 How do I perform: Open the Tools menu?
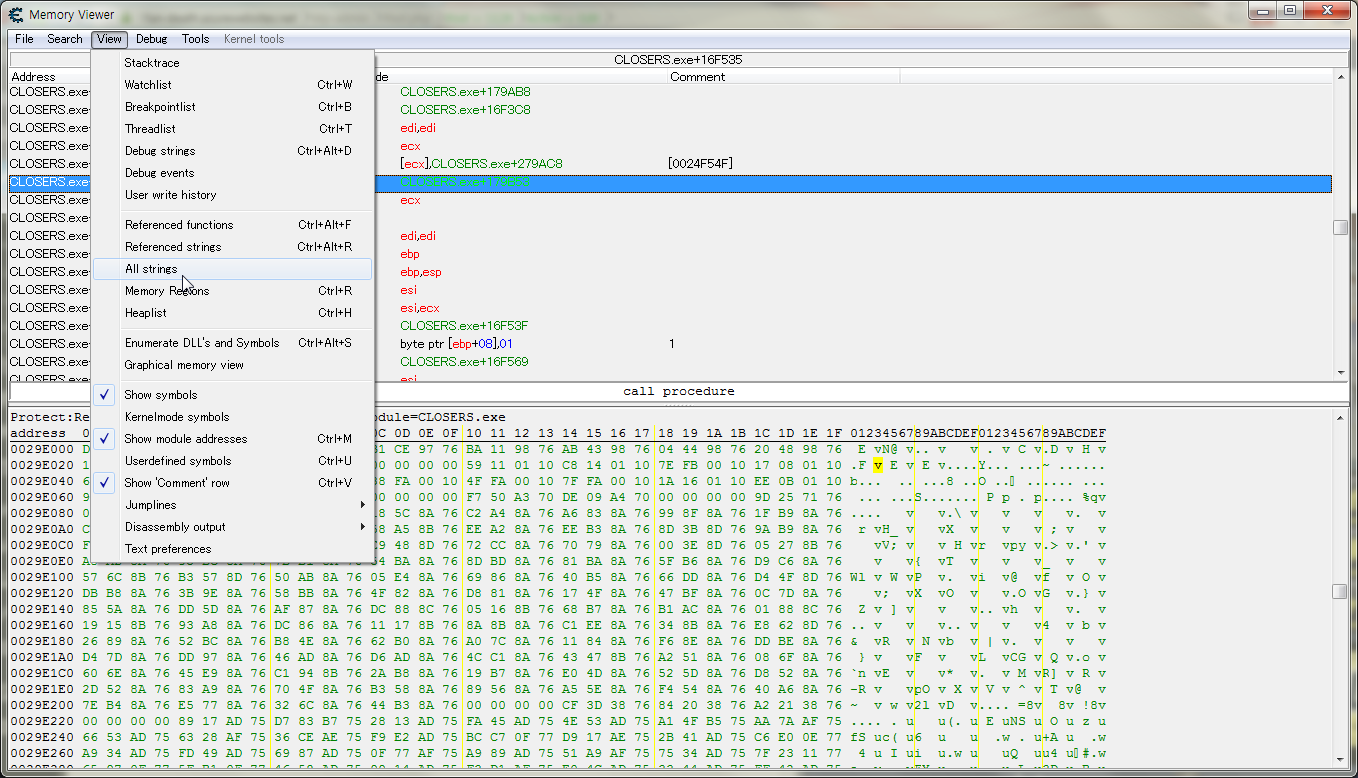pyautogui.click(x=195, y=39)
